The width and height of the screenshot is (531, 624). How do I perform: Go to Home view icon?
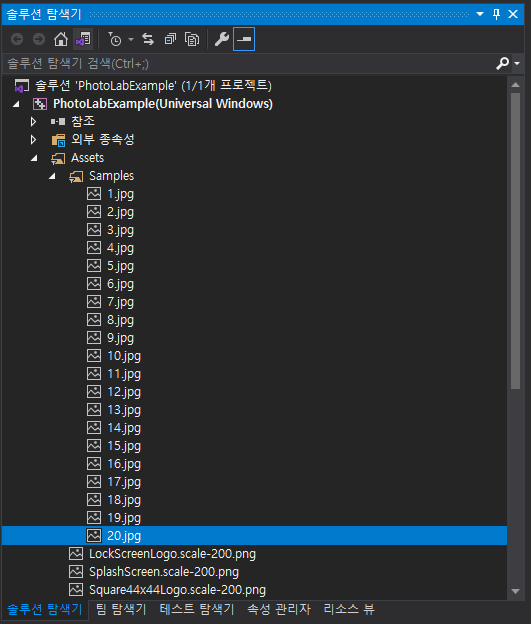[x=61, y=39]
